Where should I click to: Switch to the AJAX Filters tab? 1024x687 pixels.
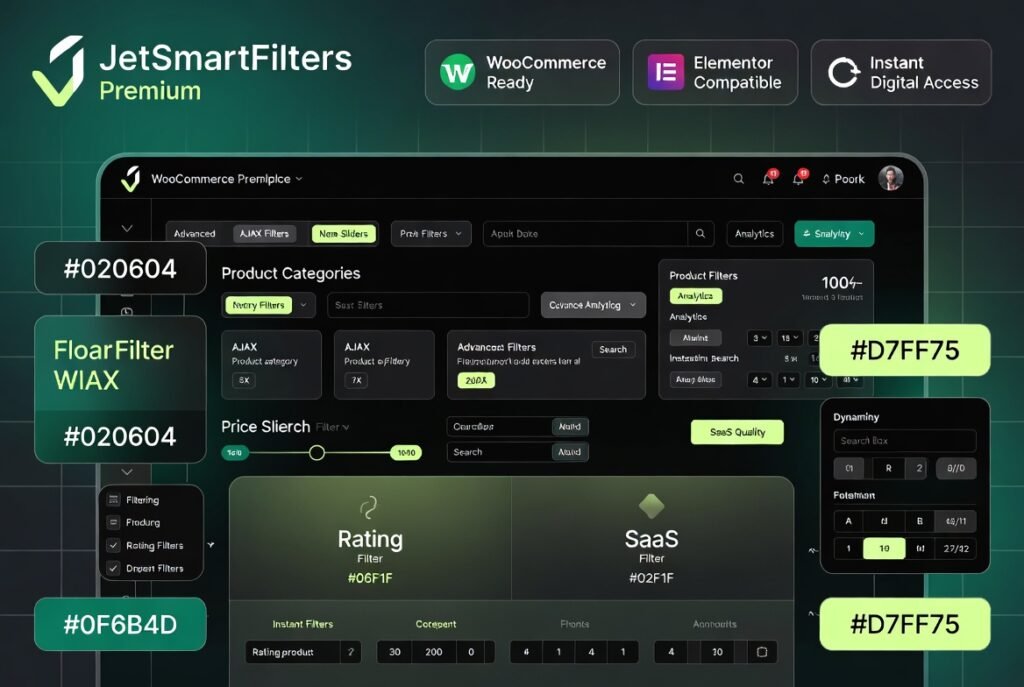(x=264, y=233)
